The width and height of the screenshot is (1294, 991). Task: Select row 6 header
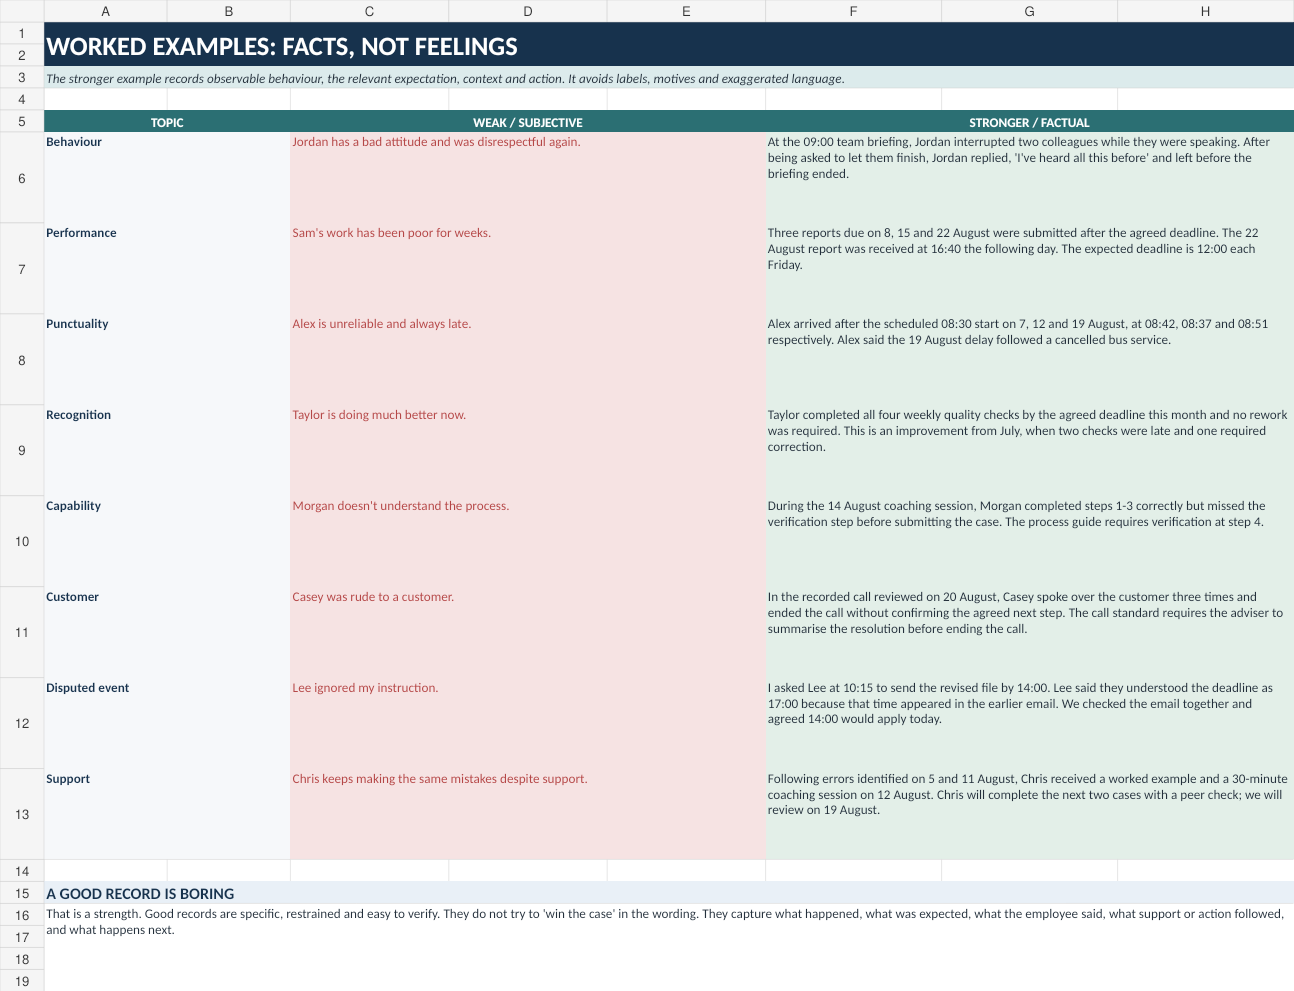tap(22, 178)
